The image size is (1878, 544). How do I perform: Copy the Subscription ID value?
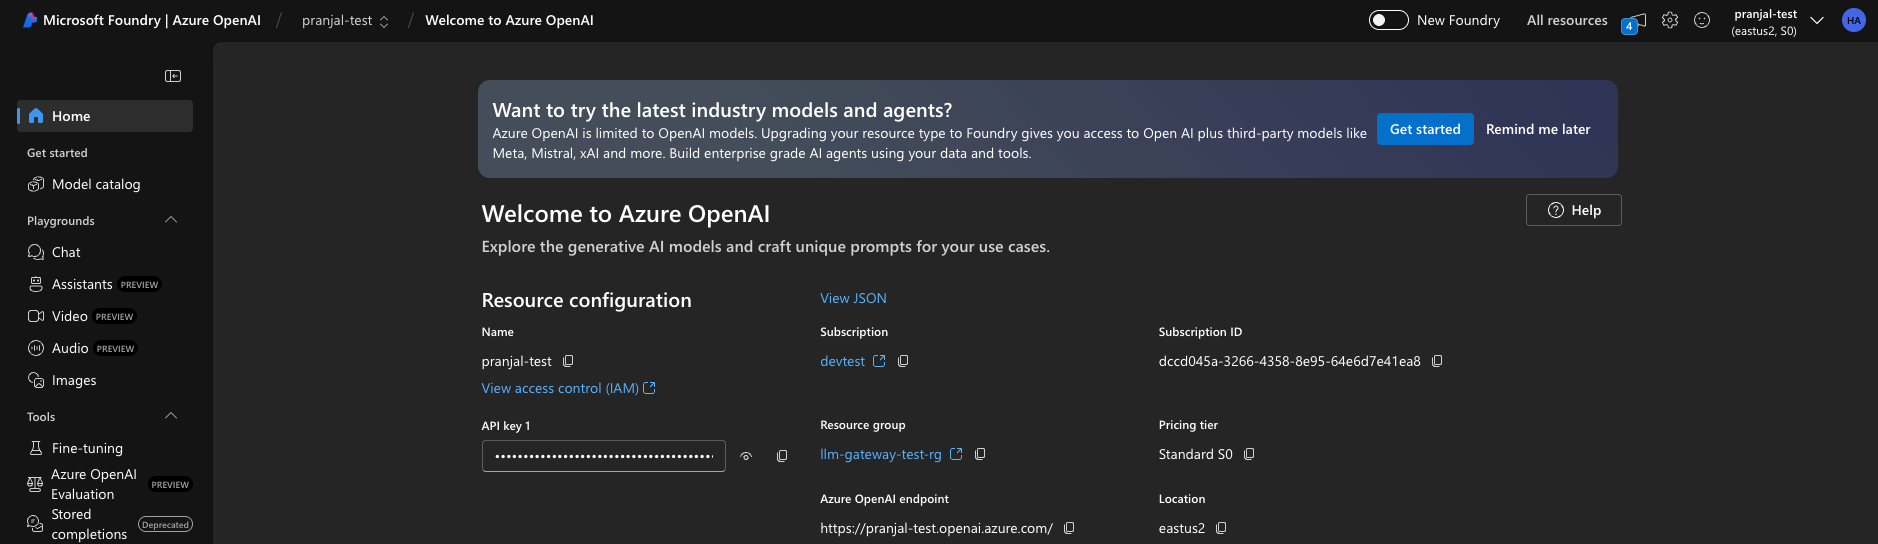[x=1437, y=361]
